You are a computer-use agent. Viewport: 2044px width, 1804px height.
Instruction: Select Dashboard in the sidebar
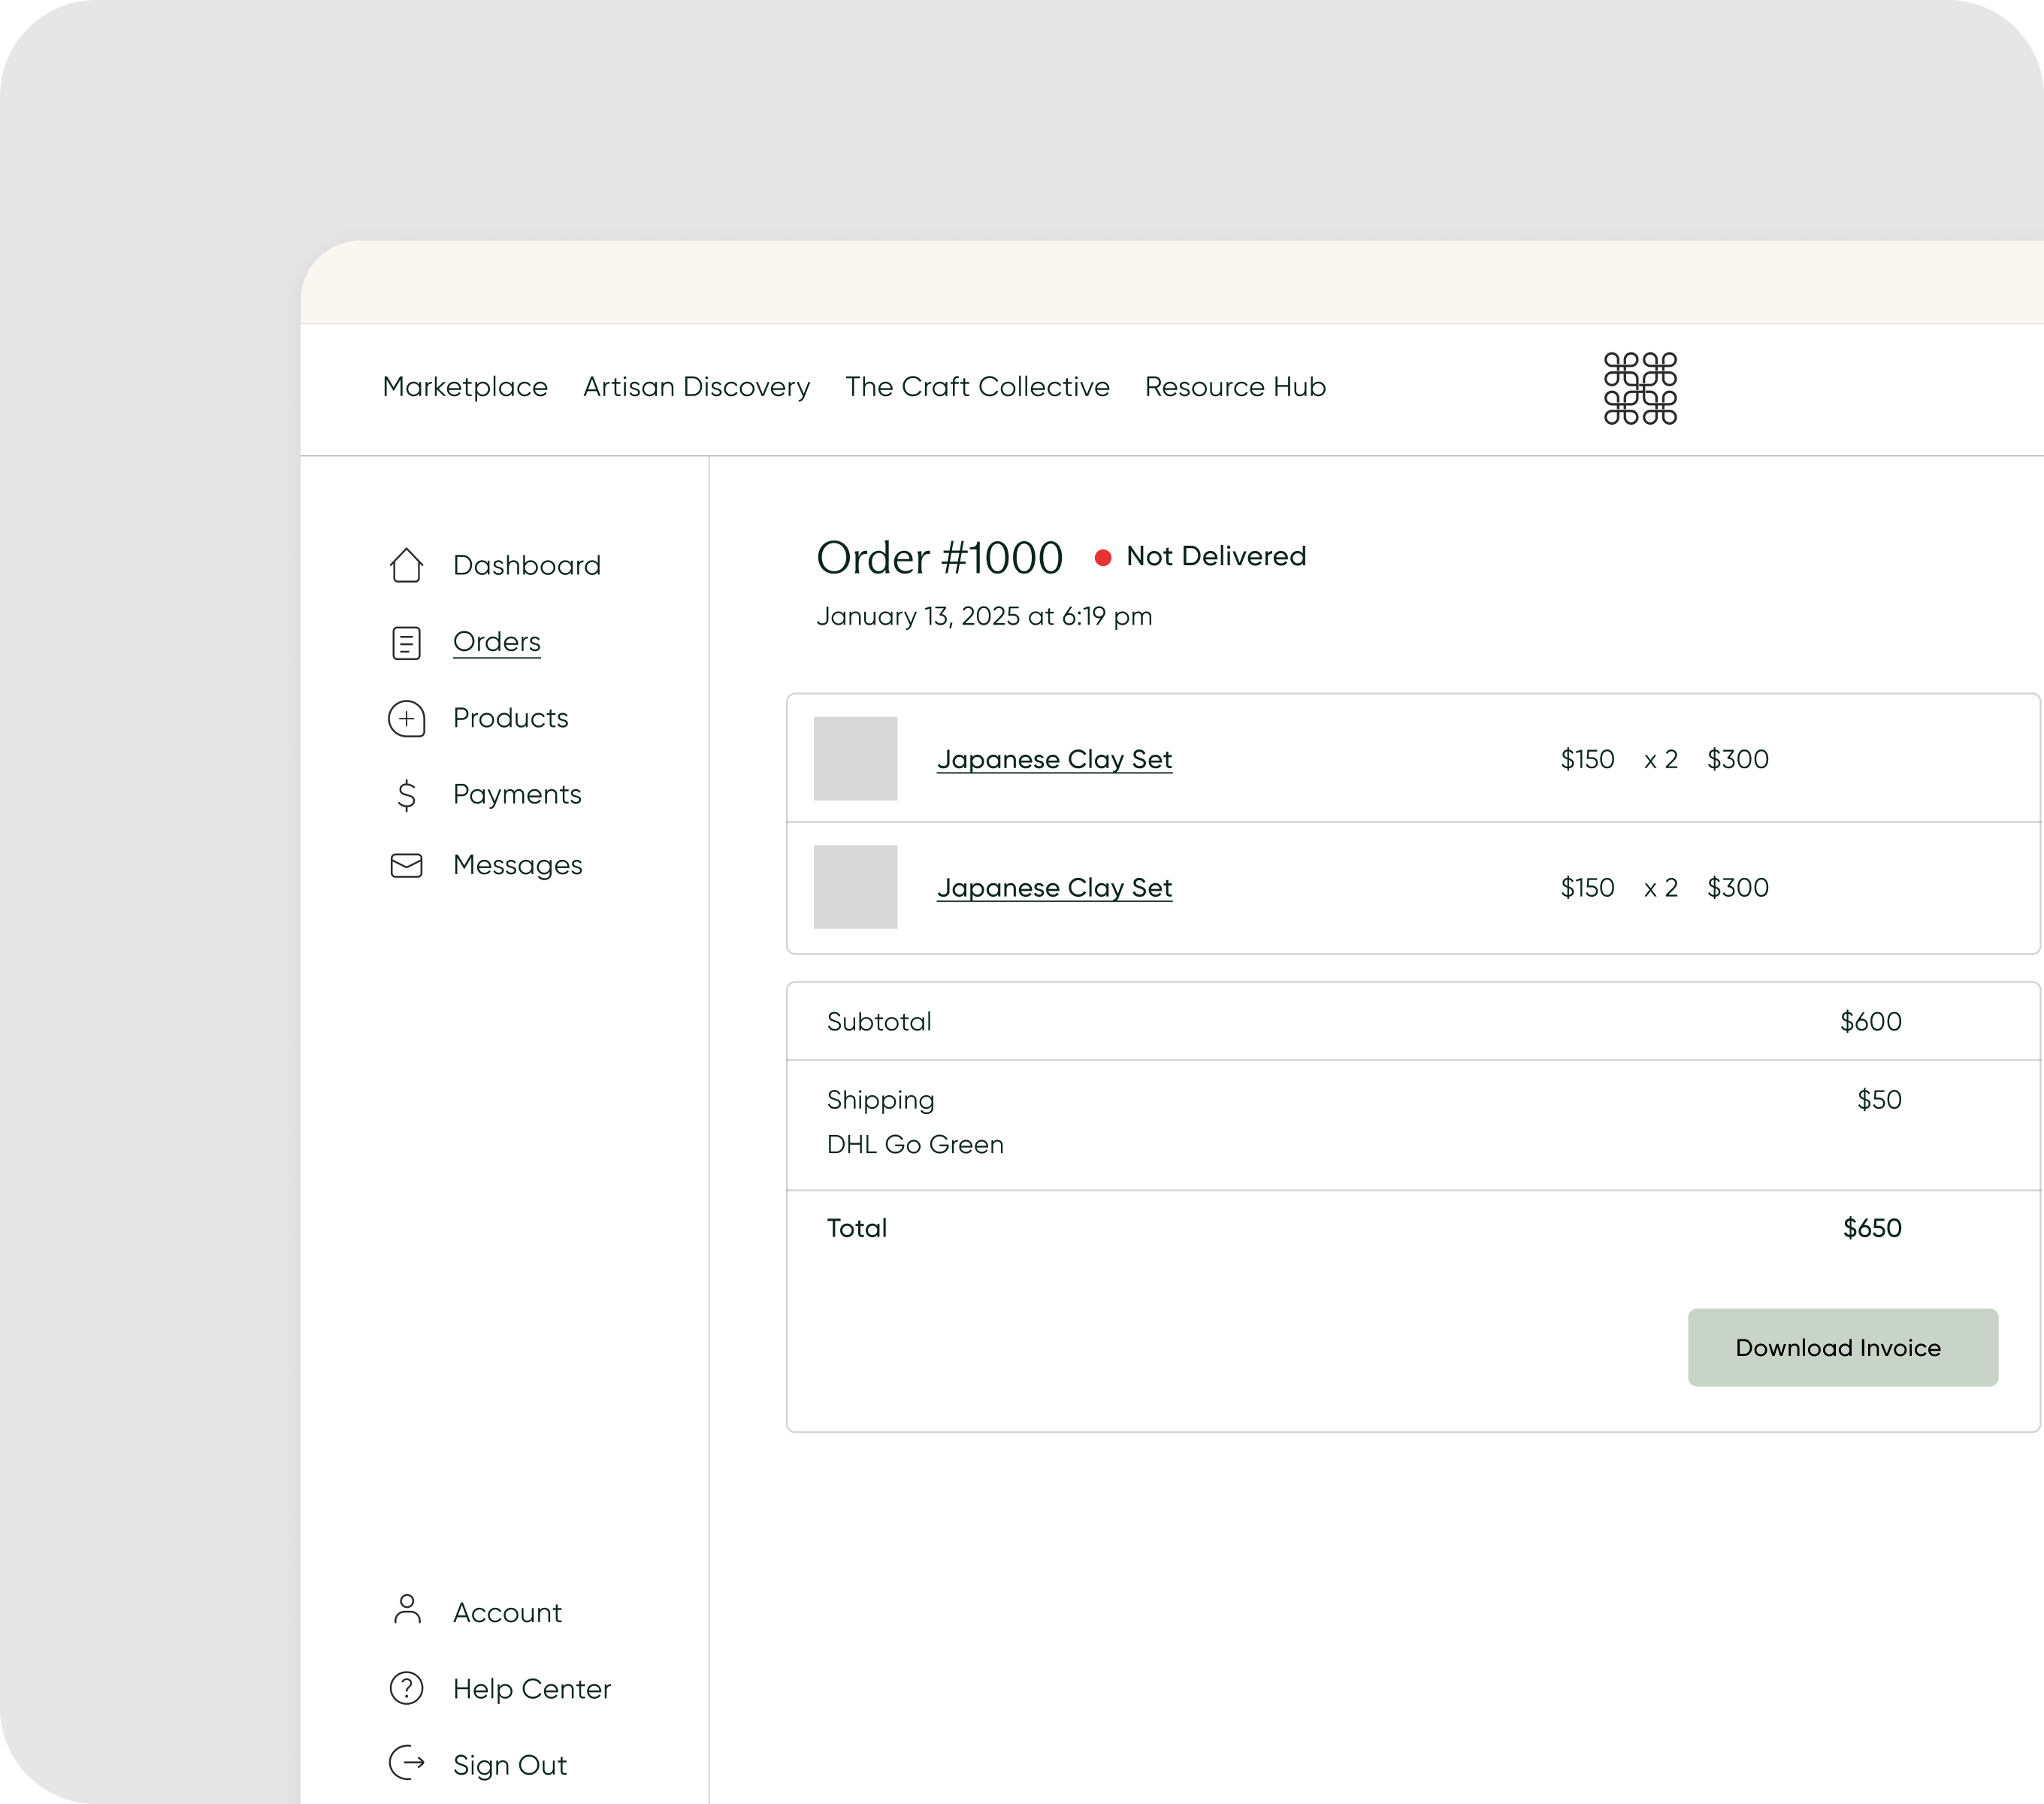[527, 565]
